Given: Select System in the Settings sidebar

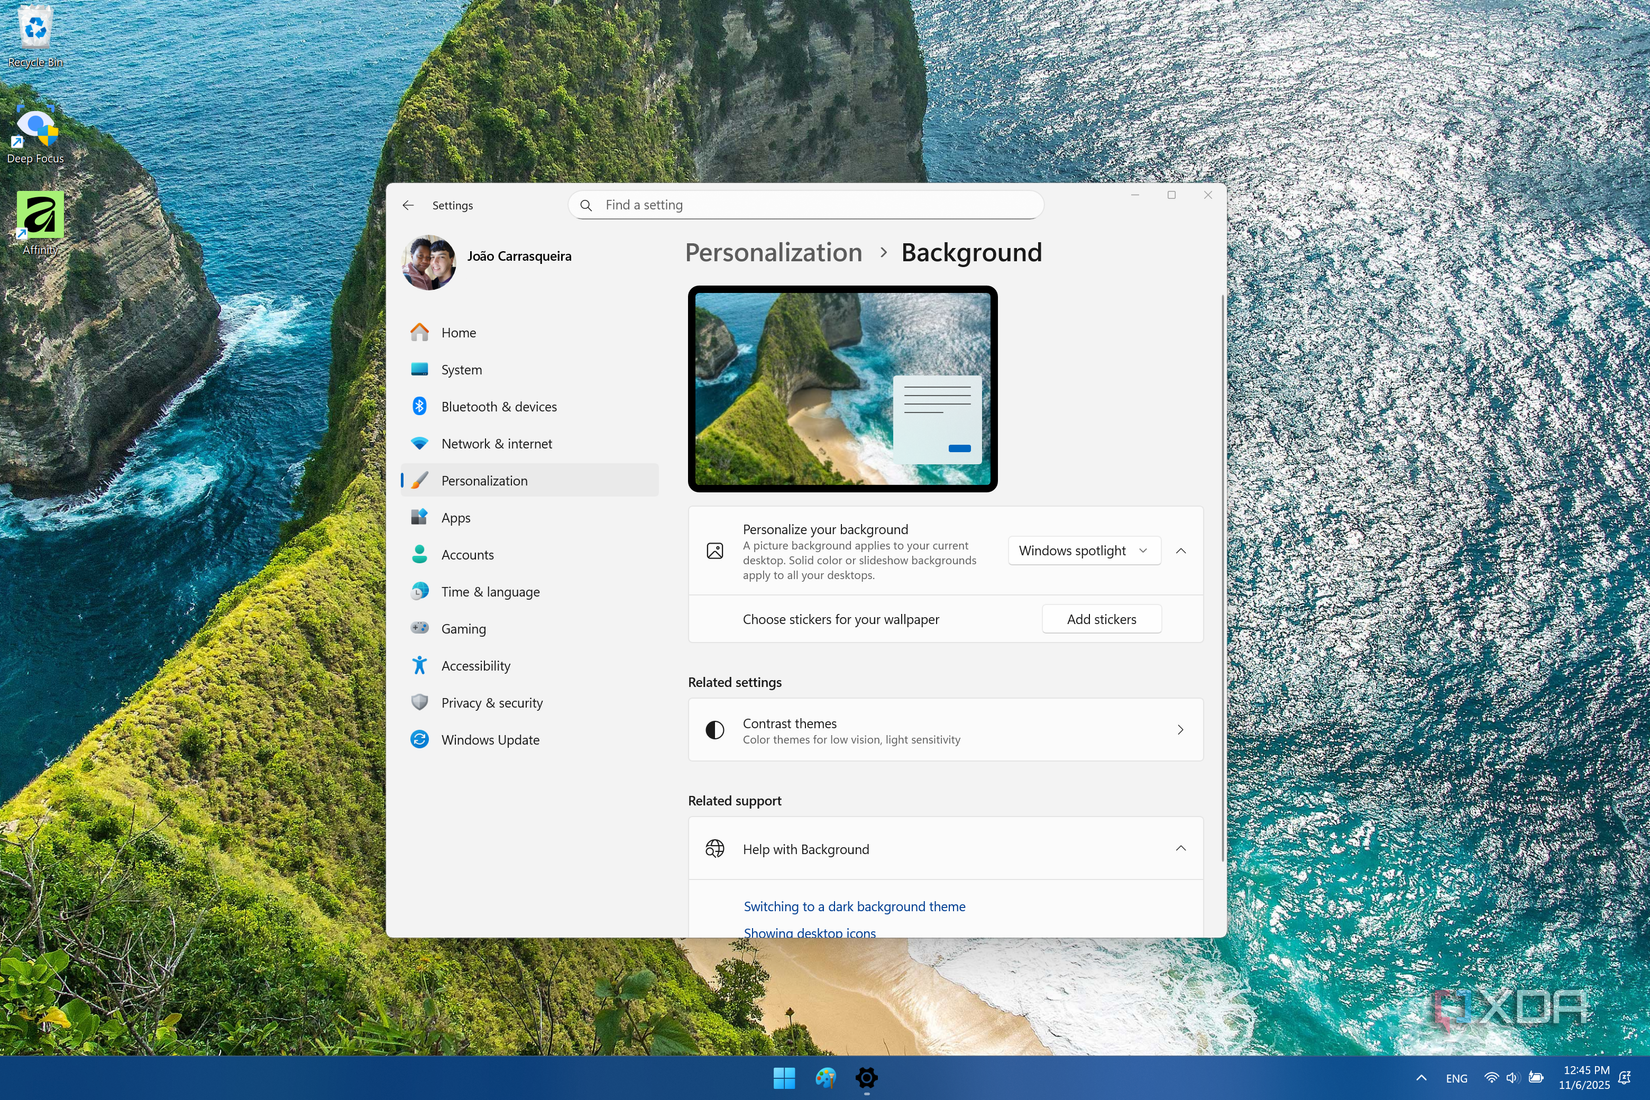Looking at the screenshot, I should [530, 369].
